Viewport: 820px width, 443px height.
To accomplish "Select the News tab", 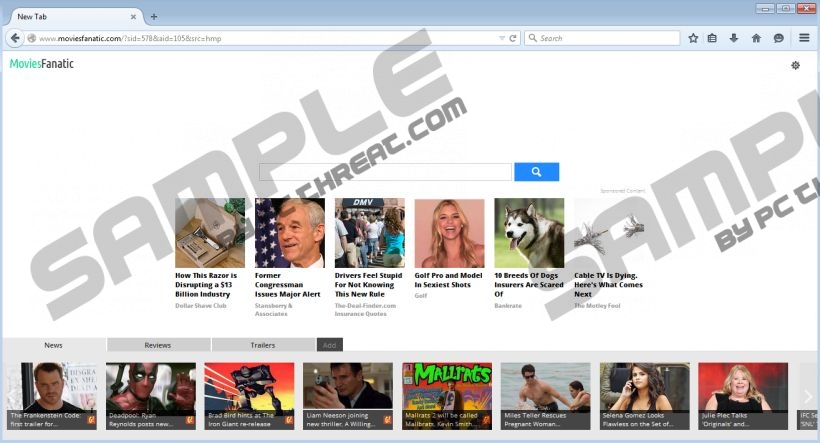I will [x=54, y=345].
